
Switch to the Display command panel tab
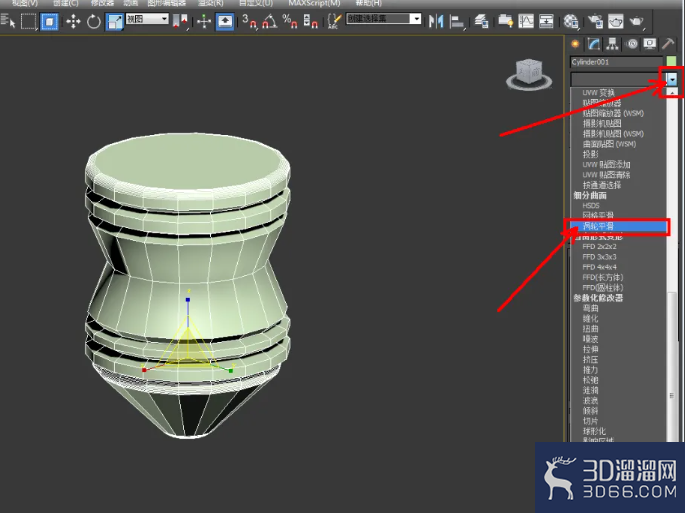tap(650, 44)
